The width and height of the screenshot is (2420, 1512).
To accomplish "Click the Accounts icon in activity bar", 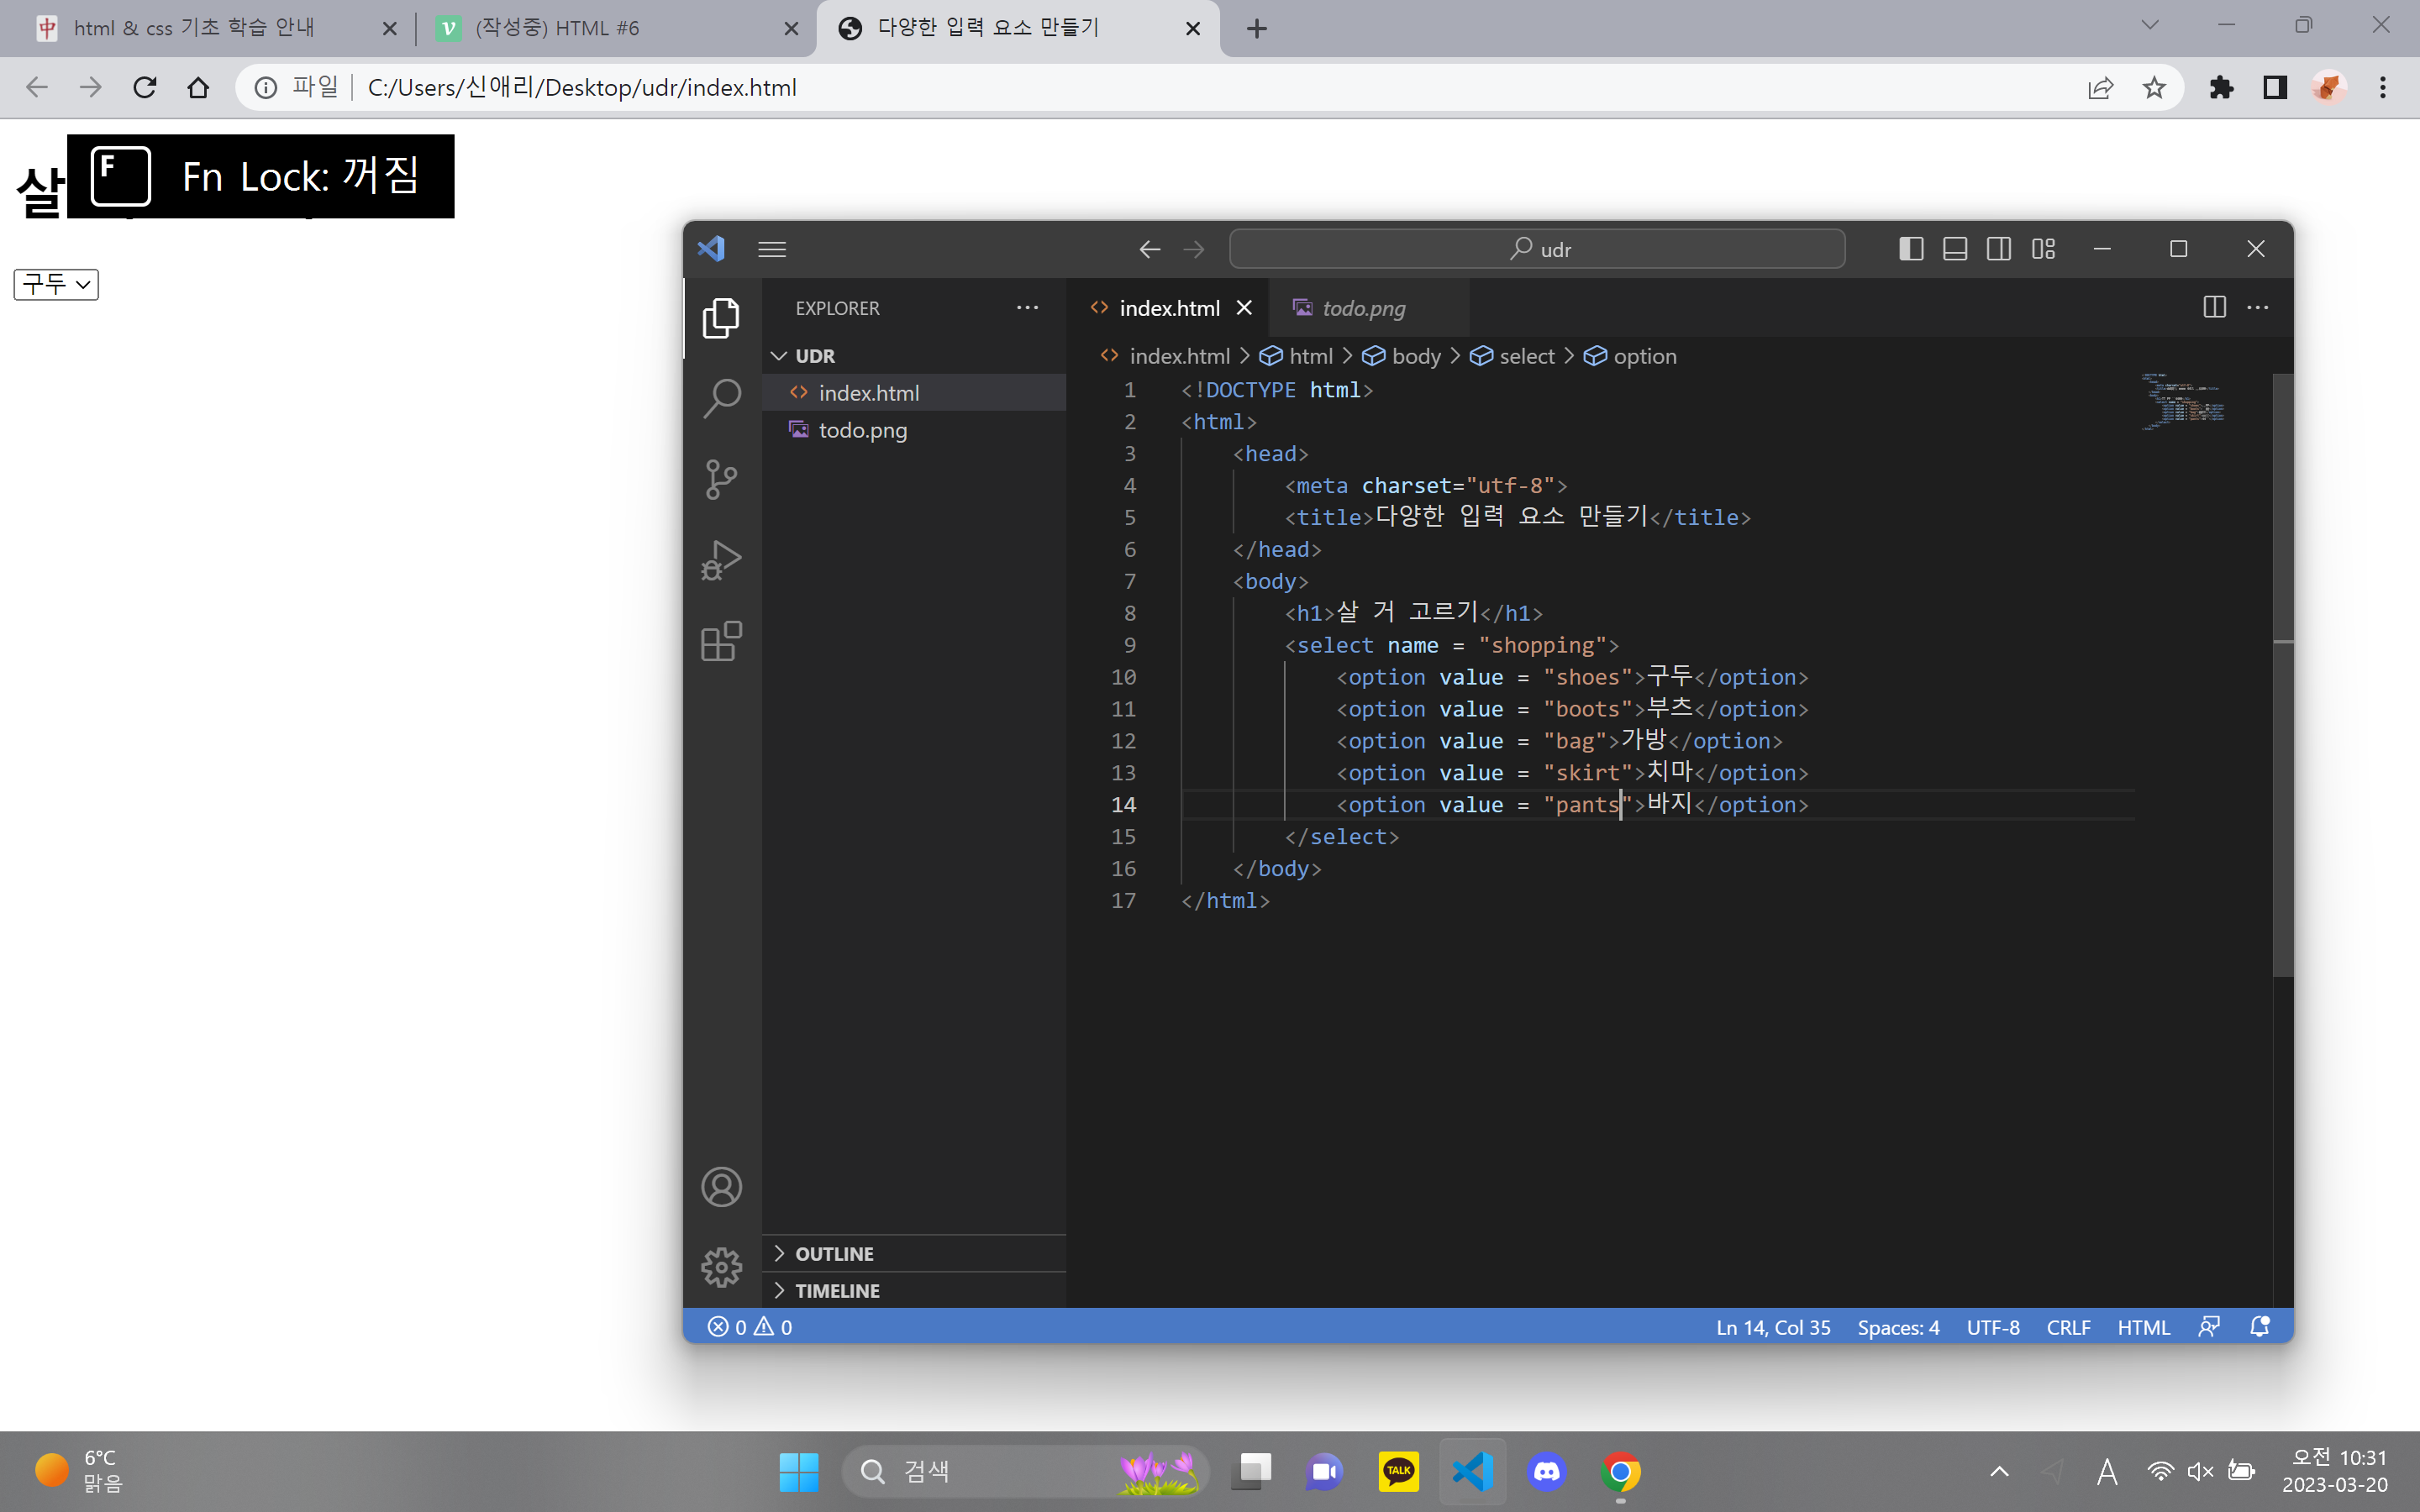I will pos(721,1187).
